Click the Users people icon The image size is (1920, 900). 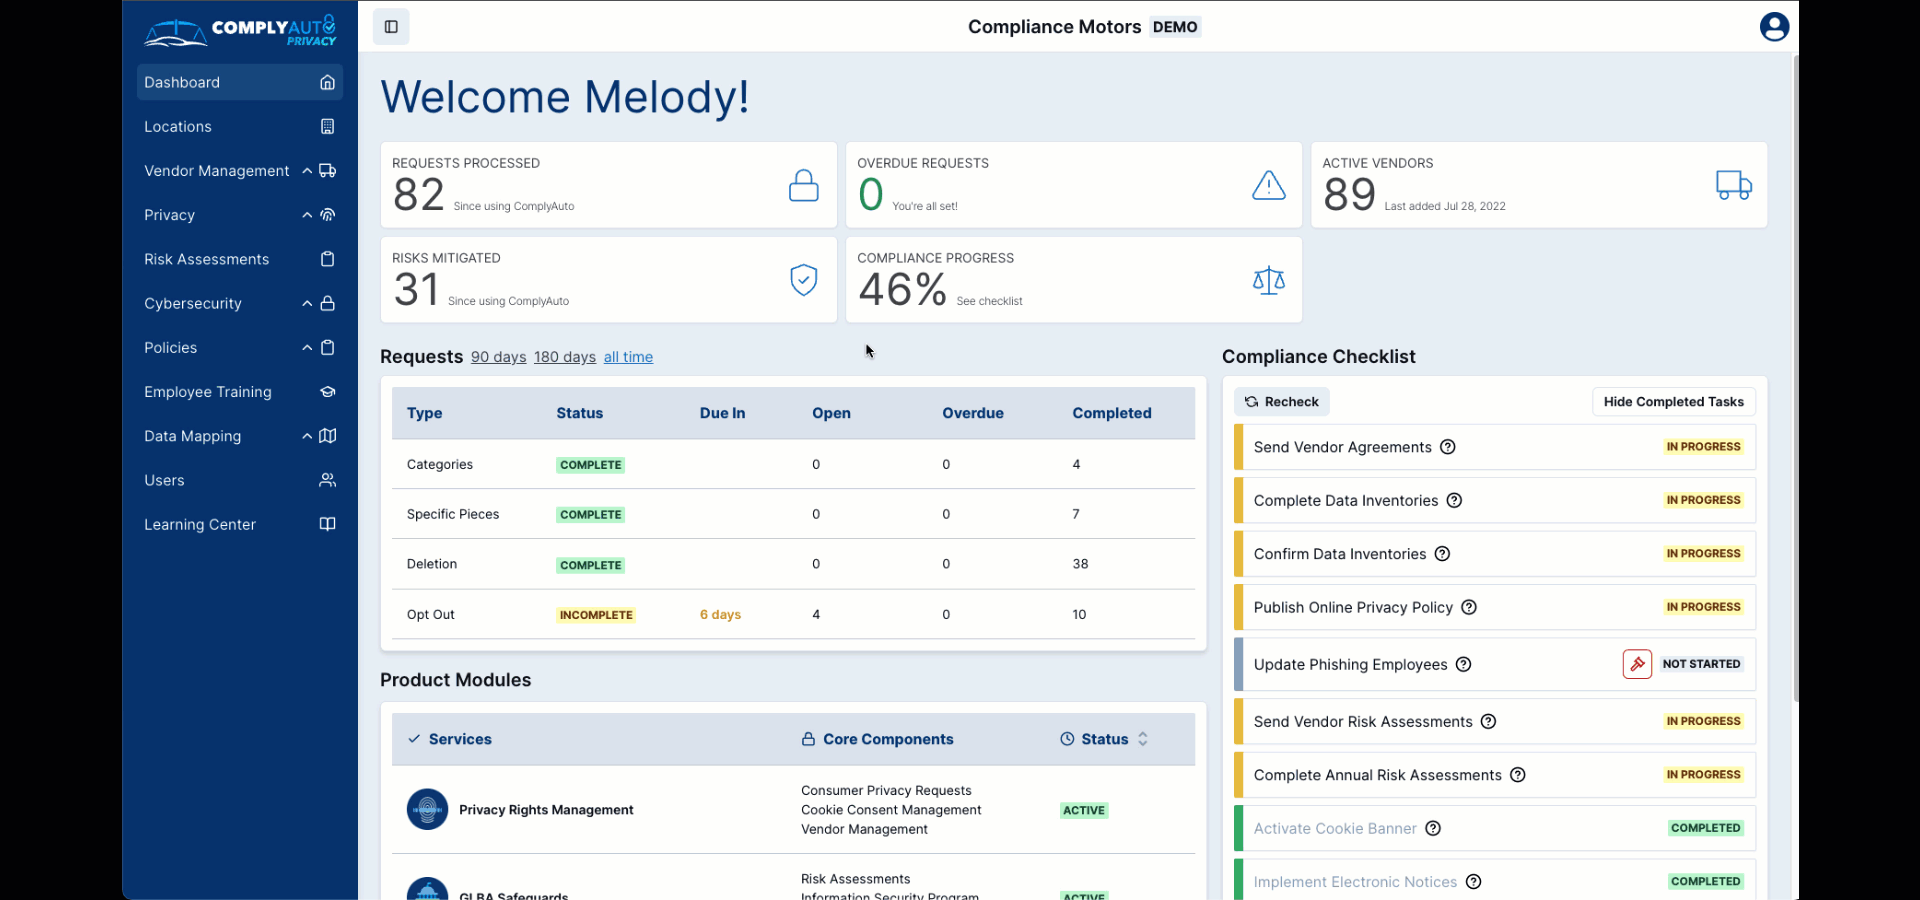click(327, 480)
